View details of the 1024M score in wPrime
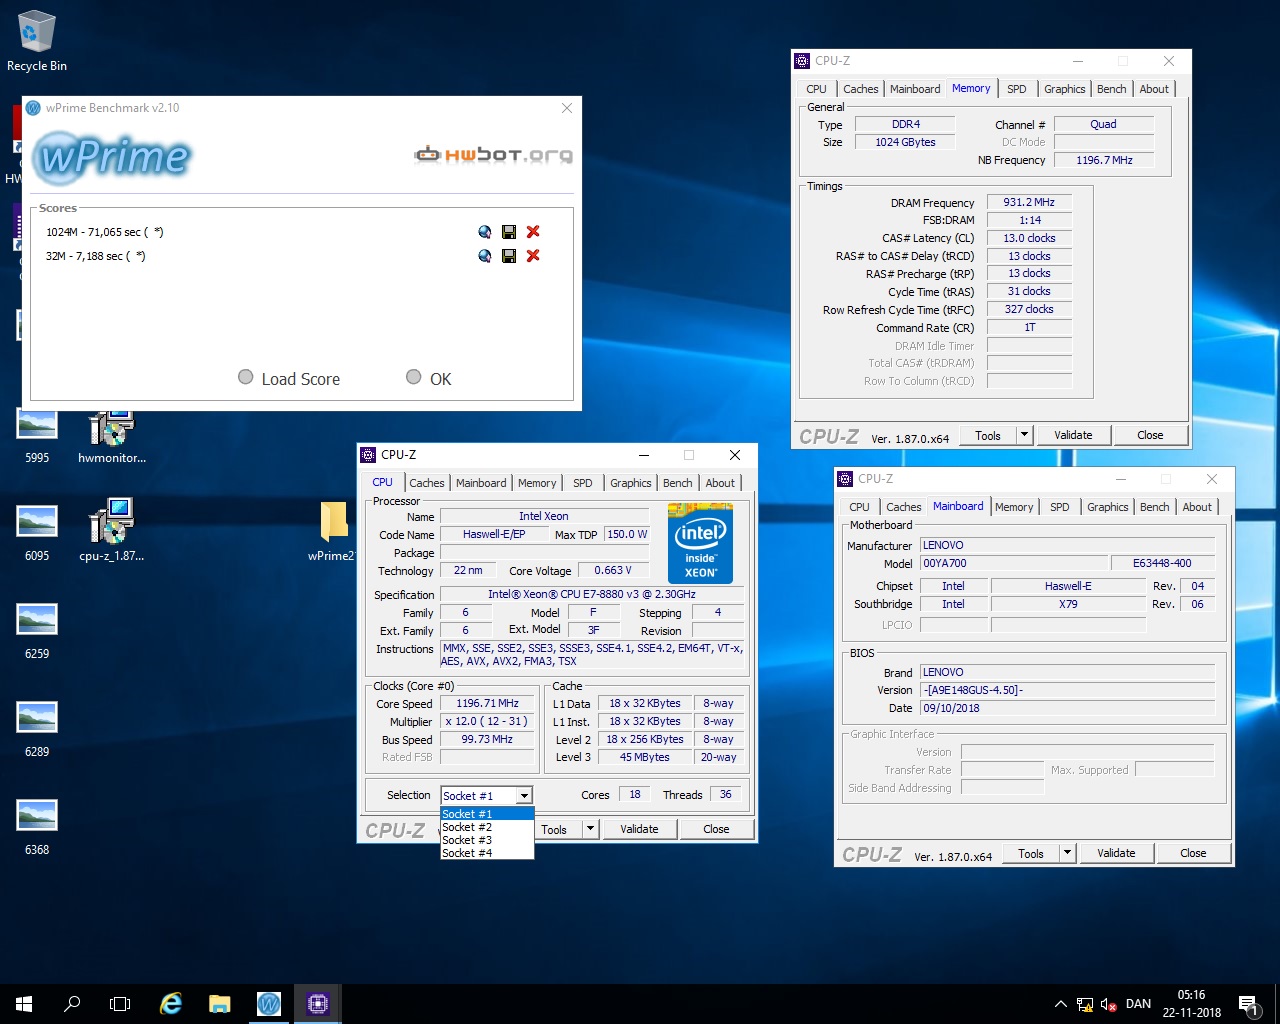This screenshot has width=1280, height=1024. point(485,232)
